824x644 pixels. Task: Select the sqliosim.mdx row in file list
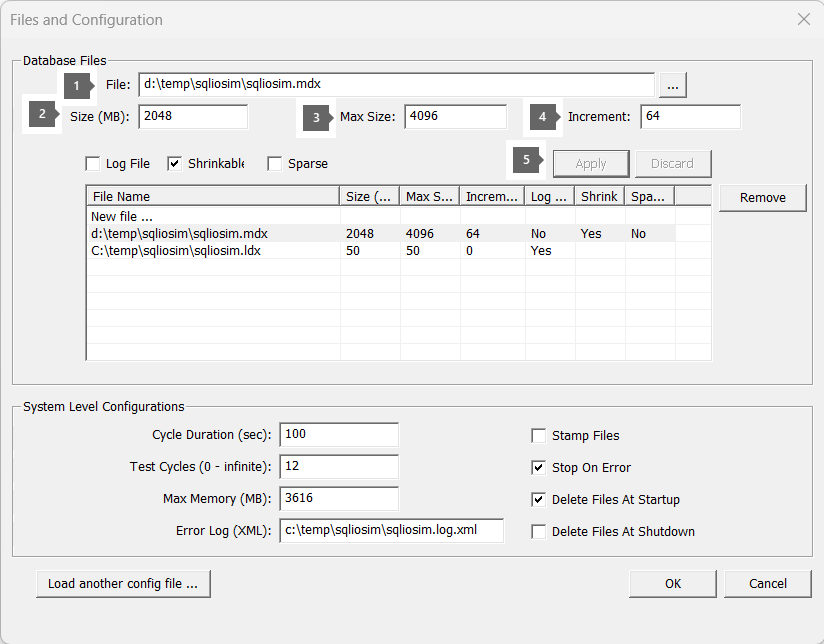179,234
